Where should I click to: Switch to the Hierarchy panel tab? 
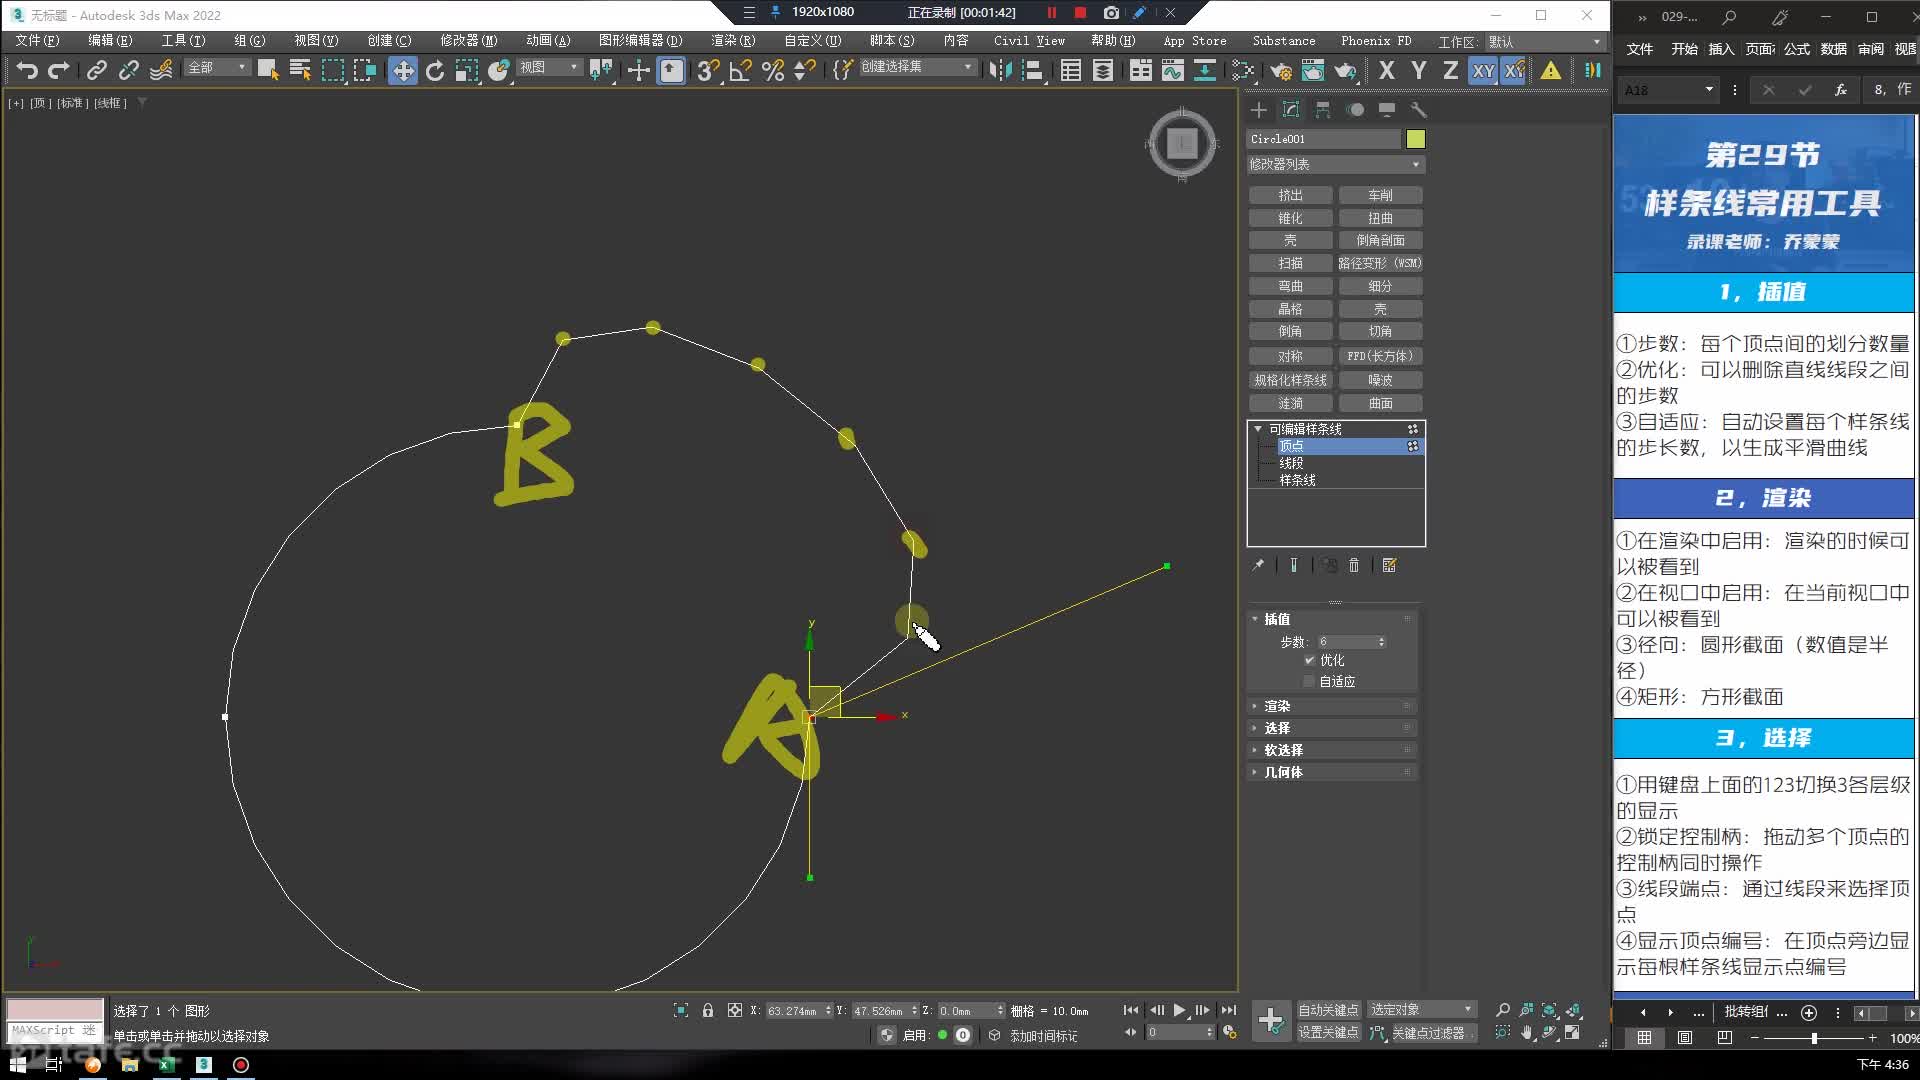pos(1323,109)
